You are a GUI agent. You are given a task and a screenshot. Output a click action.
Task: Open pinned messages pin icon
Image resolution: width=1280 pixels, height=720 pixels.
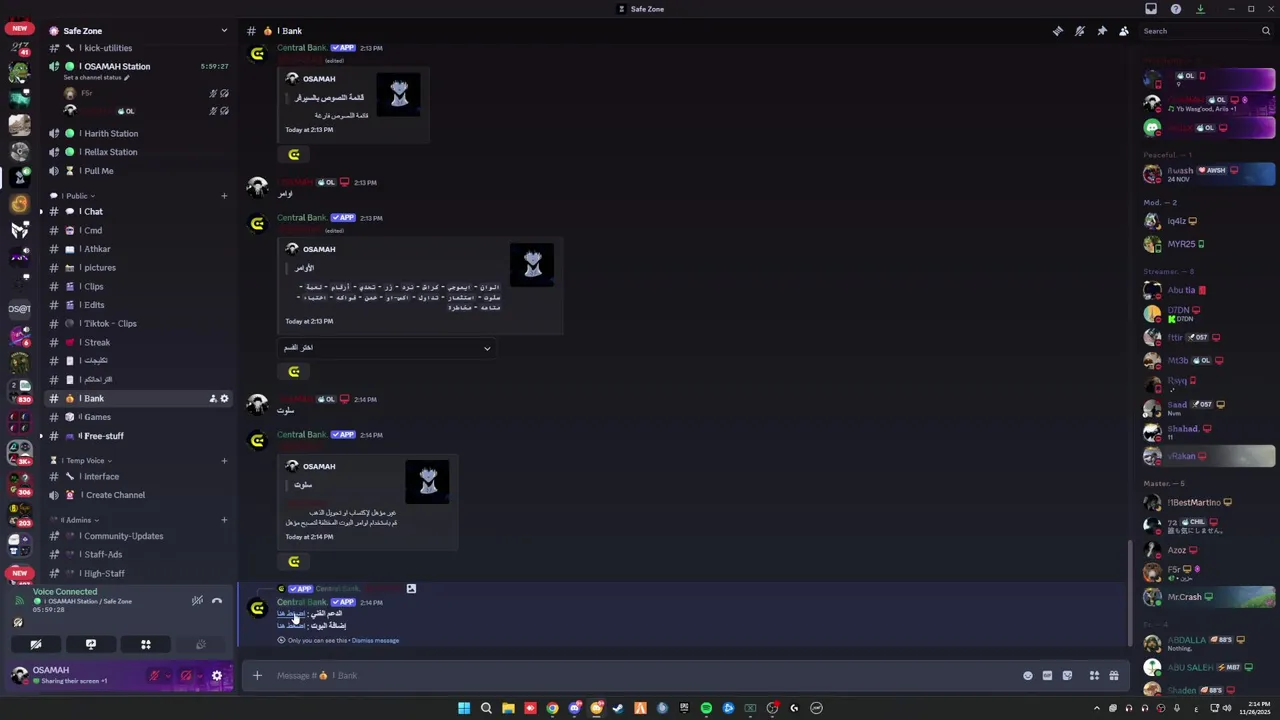coord(1102,31)
